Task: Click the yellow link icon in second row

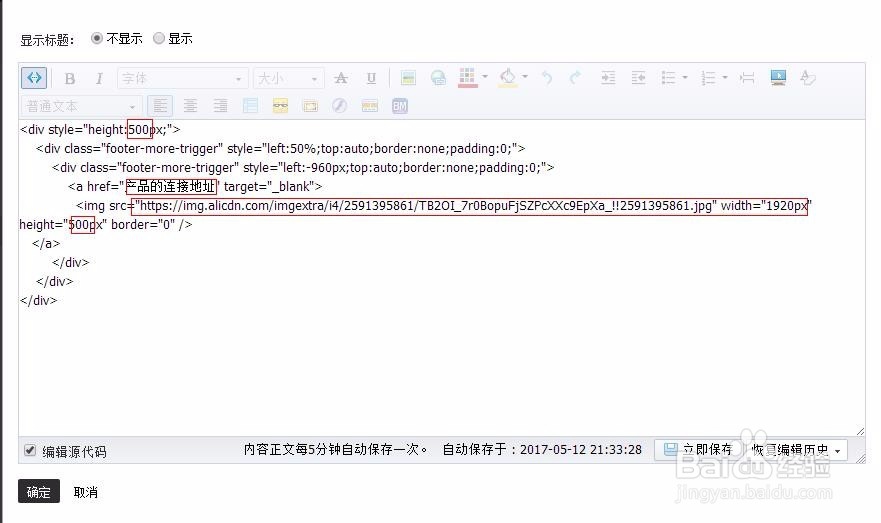Action: click(280, 106)
